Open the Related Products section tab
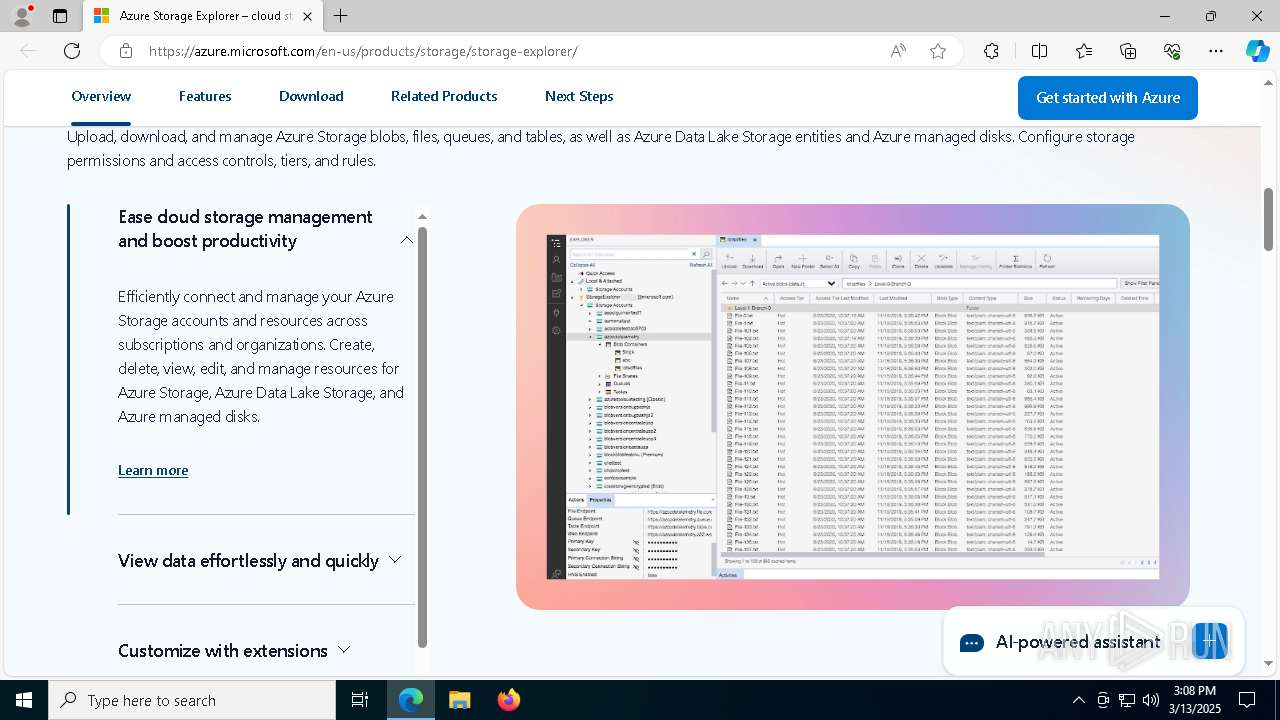 tap(444, 96)
